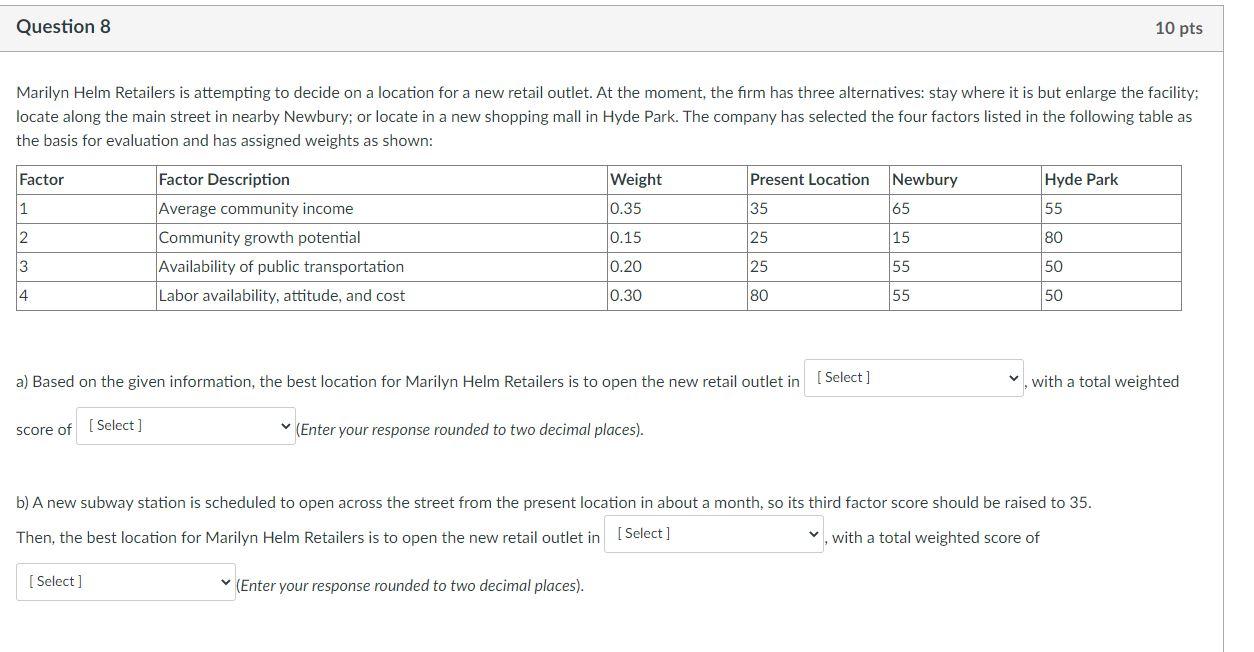Viewport: 1254px width, 652px height.
Task: Open the location dropdown in part a
Action: tap(911, 378)
